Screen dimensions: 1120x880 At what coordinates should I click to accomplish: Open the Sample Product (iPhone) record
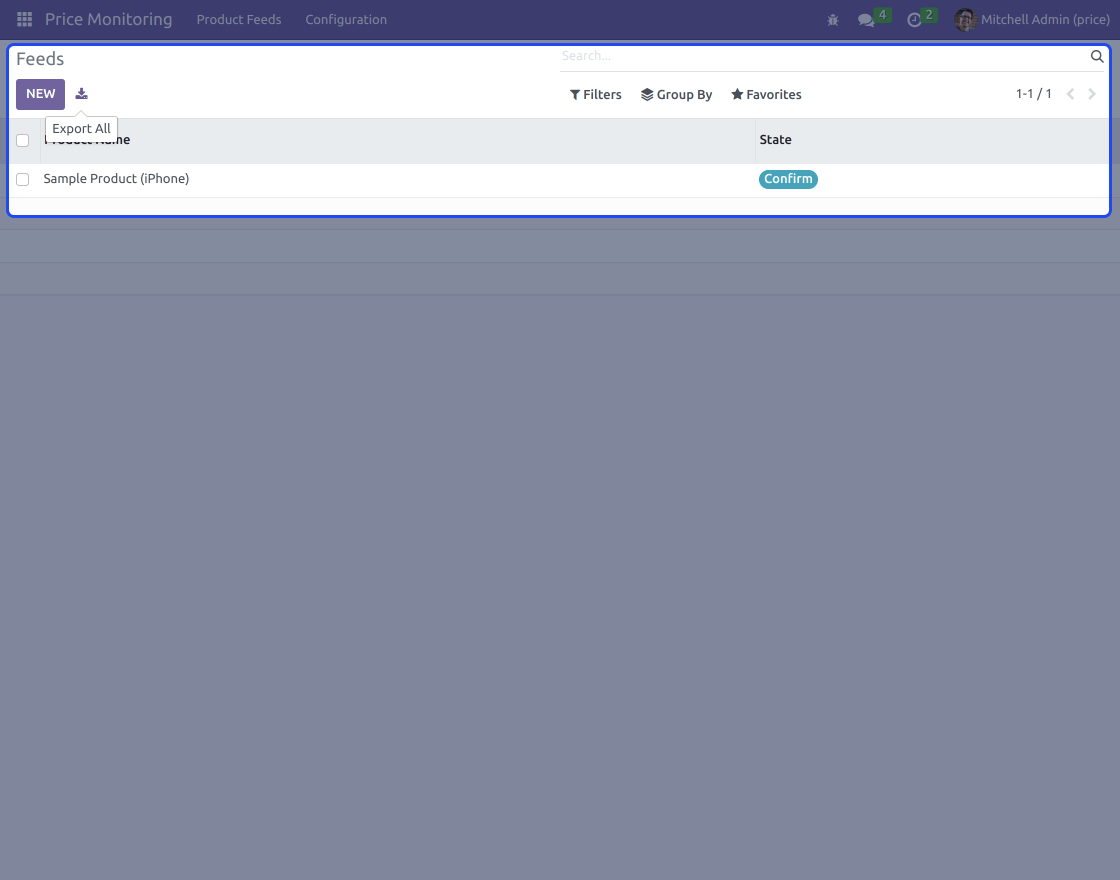(x=116, y=179)
